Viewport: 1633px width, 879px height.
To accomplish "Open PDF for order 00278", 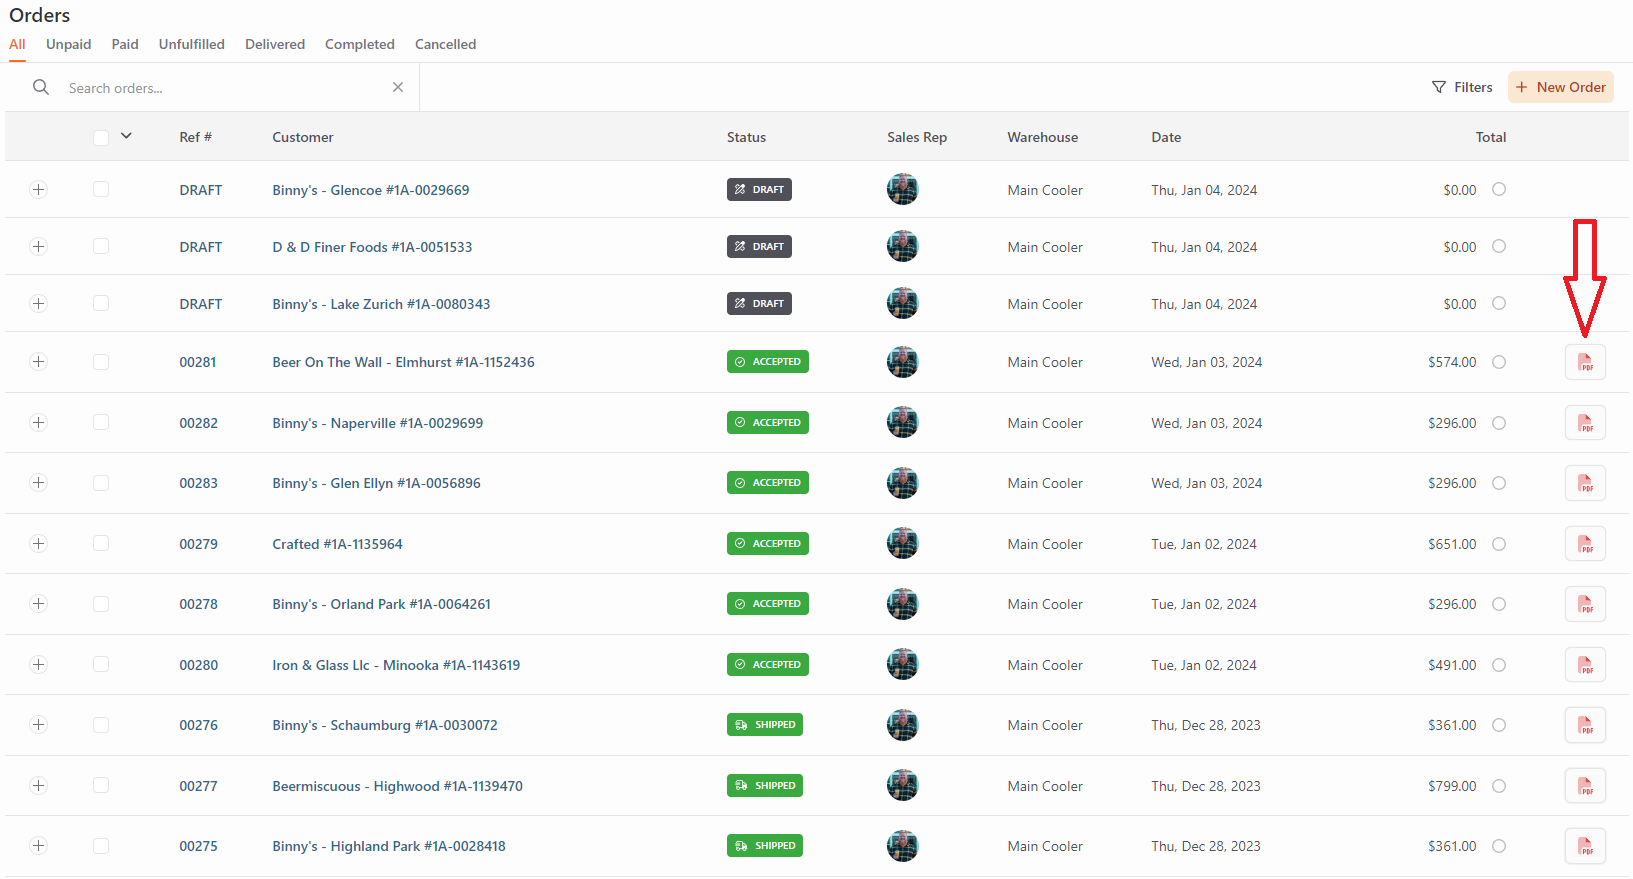I will [x=1585, y=604].
